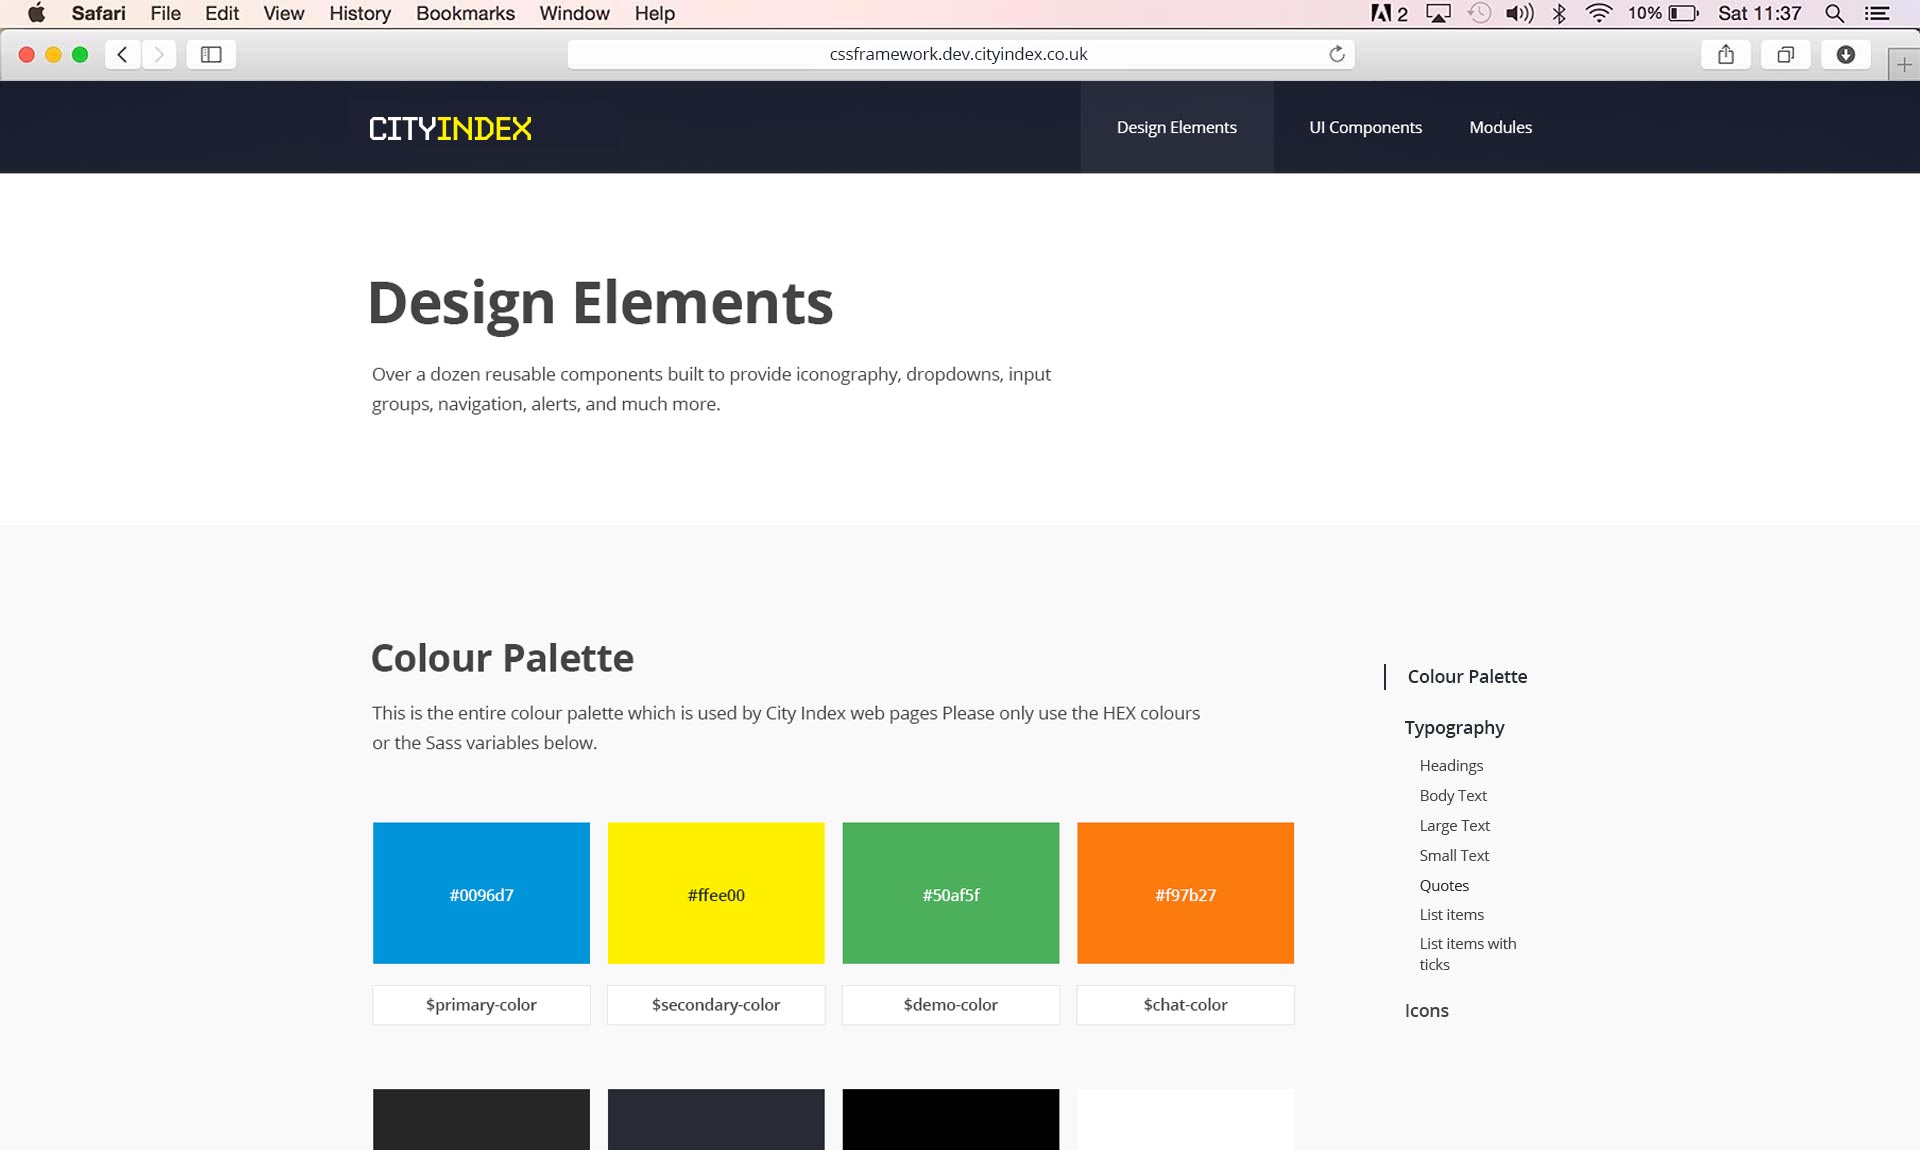
Task: Click the Safari address bar
Action: [x=958, y=54]
